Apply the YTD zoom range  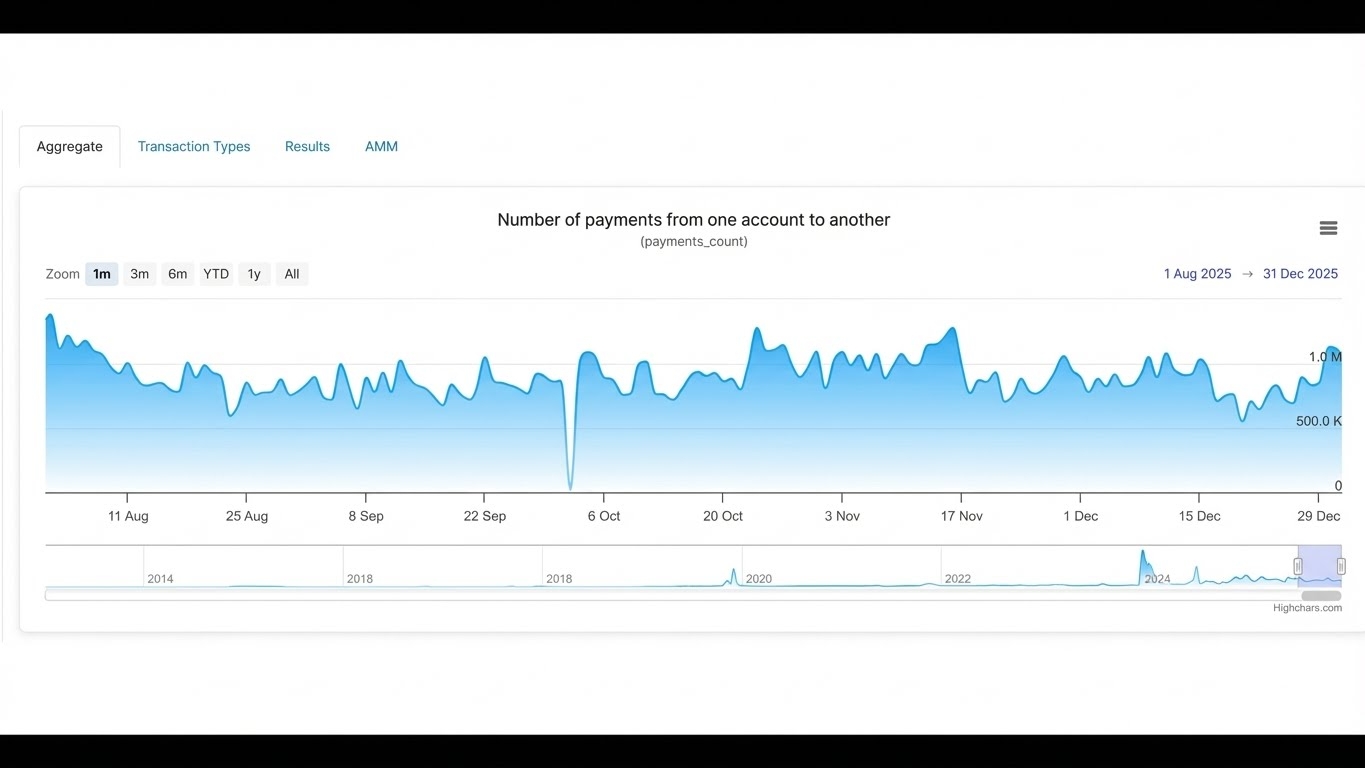216,274
